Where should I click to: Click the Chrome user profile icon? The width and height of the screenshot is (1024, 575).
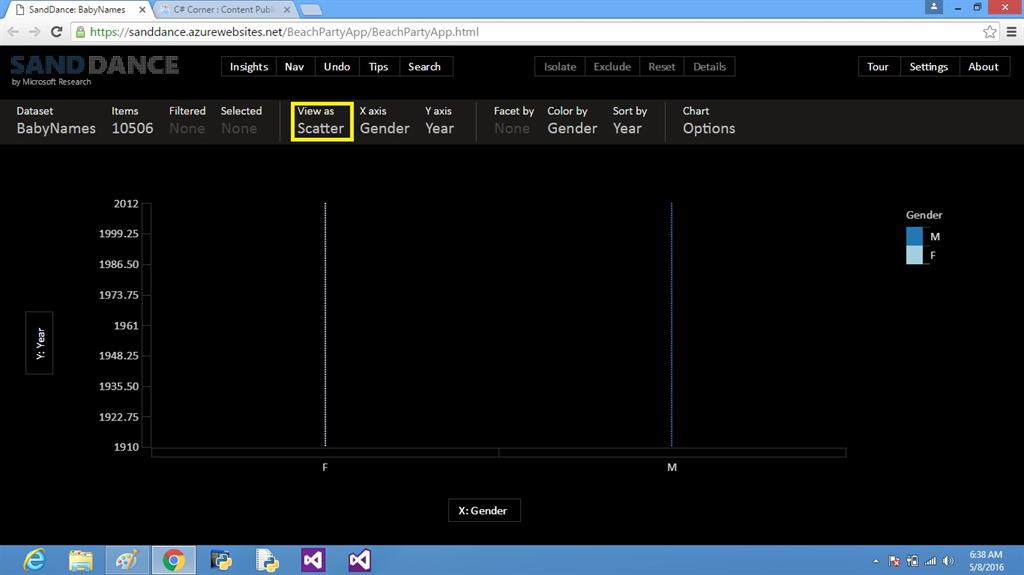pyautogui.click(x=934, y=7)
